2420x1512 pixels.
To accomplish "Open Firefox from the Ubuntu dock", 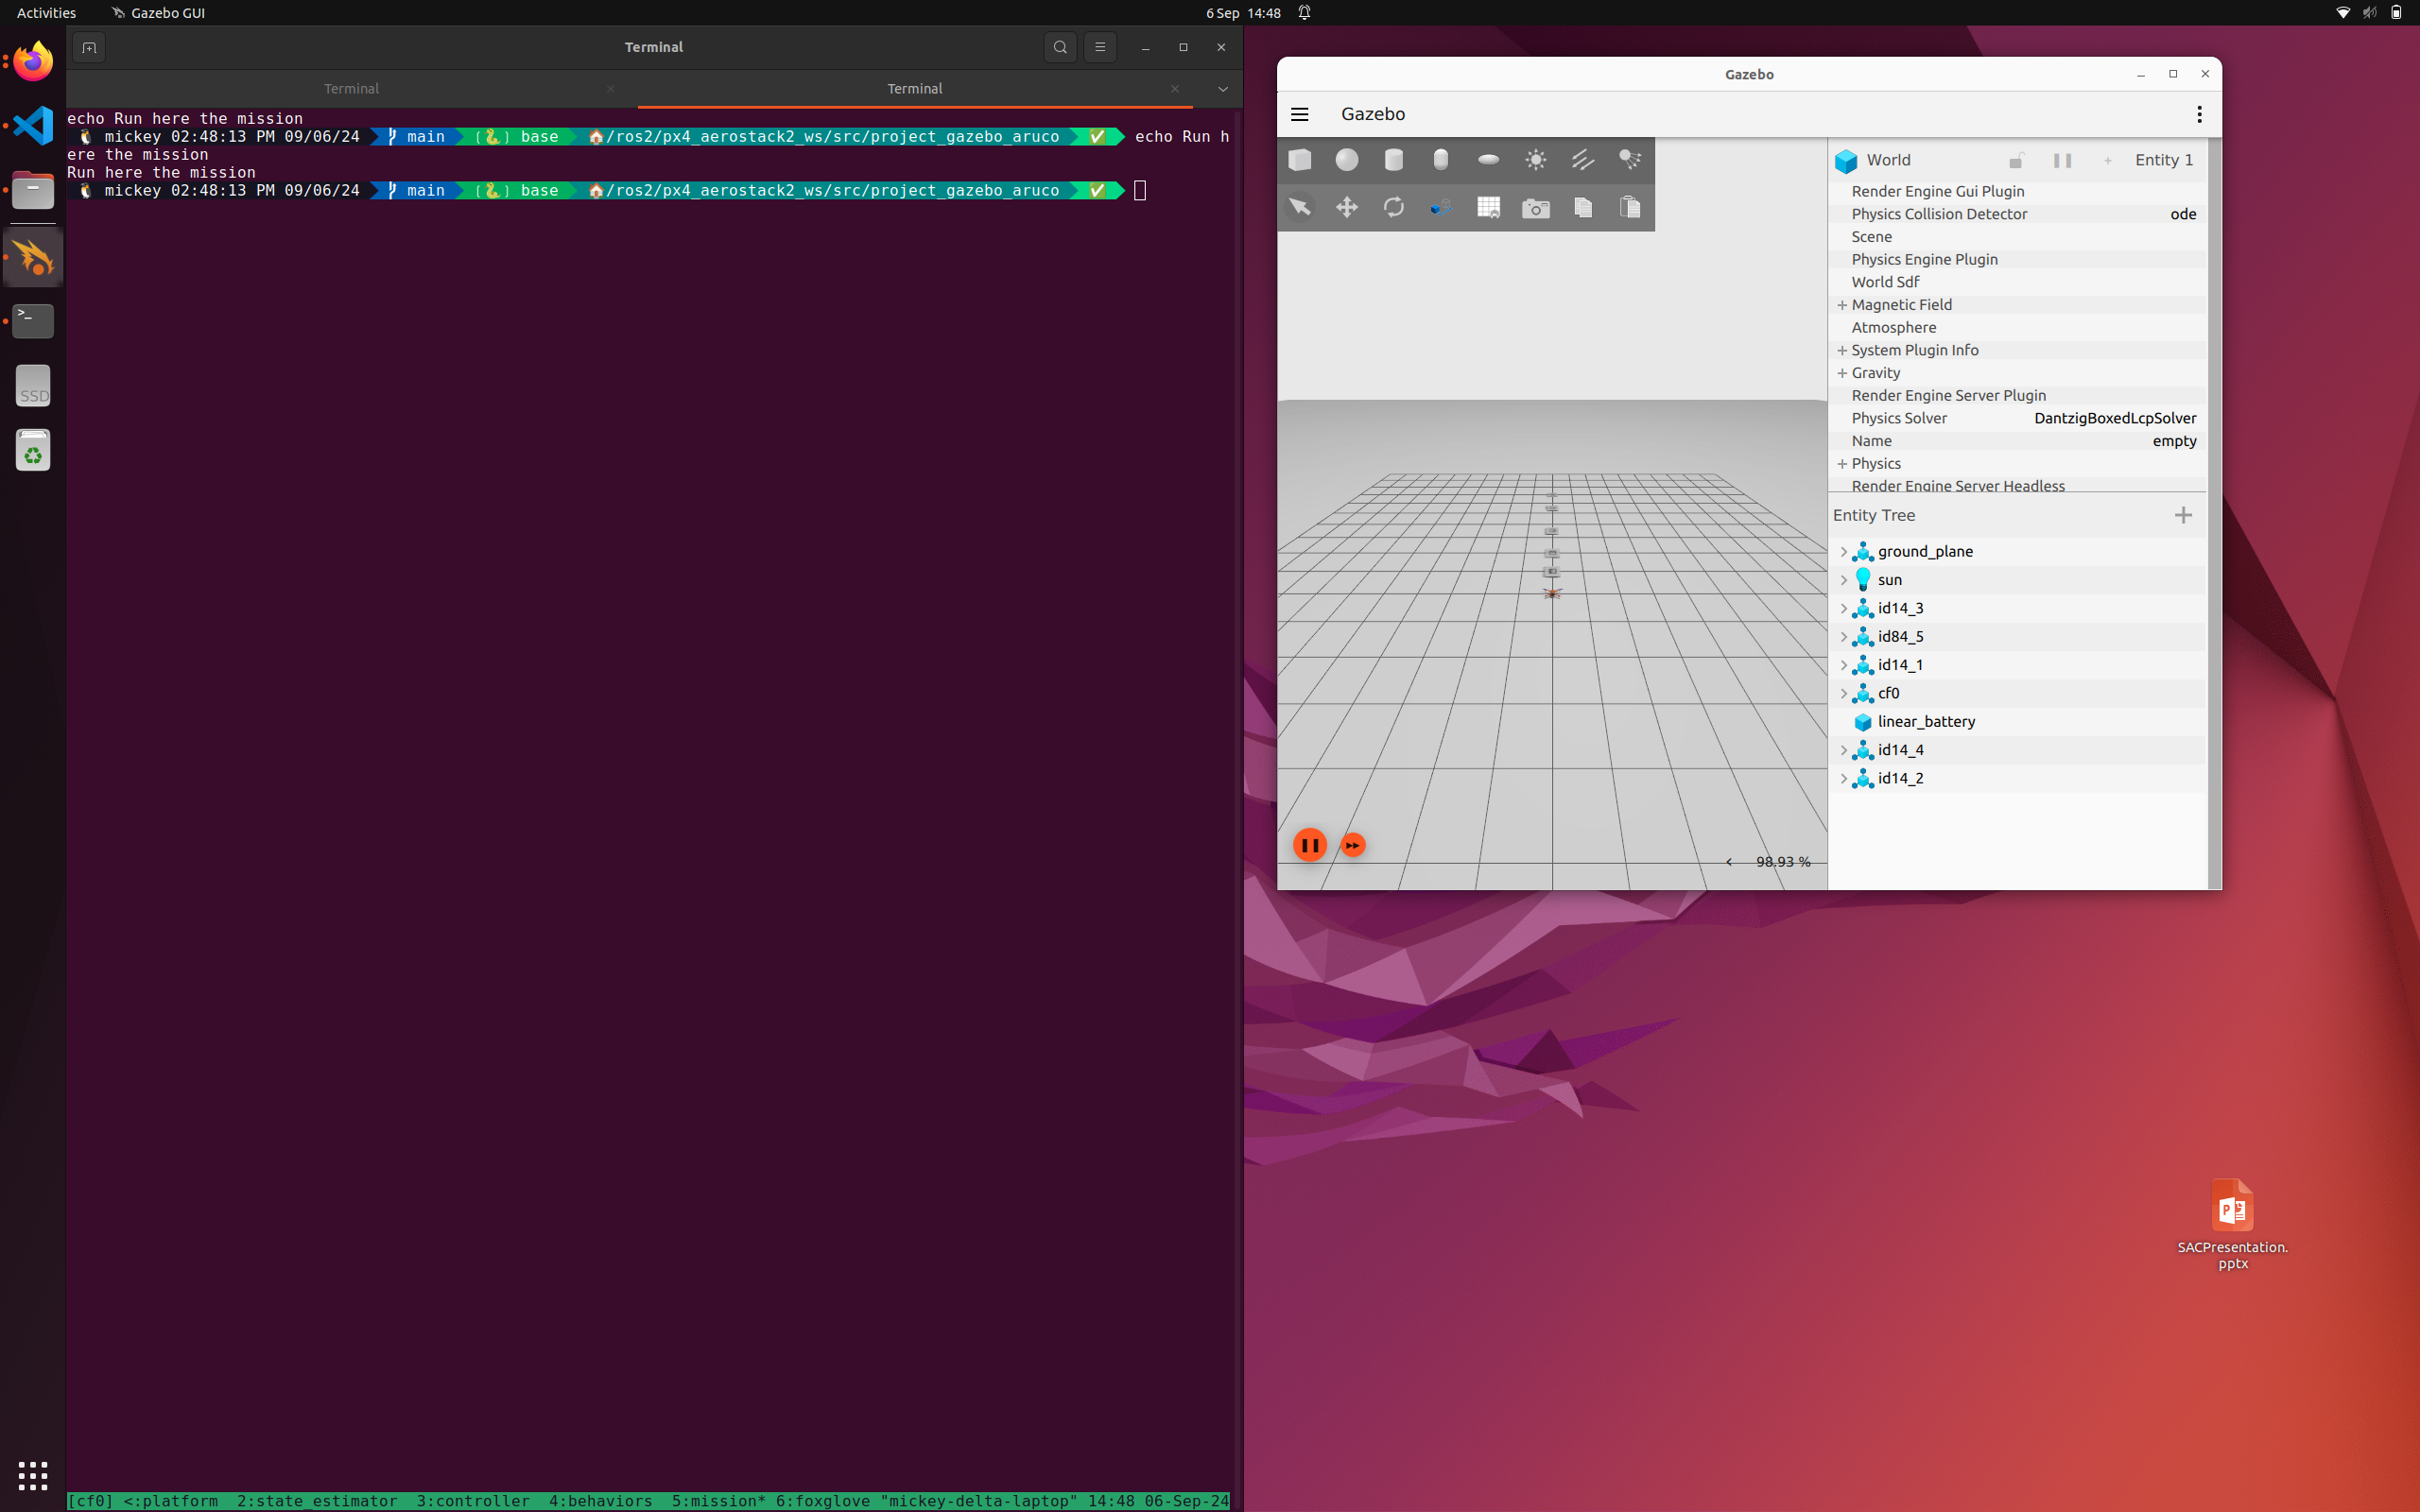I will [x=32, y=61].
